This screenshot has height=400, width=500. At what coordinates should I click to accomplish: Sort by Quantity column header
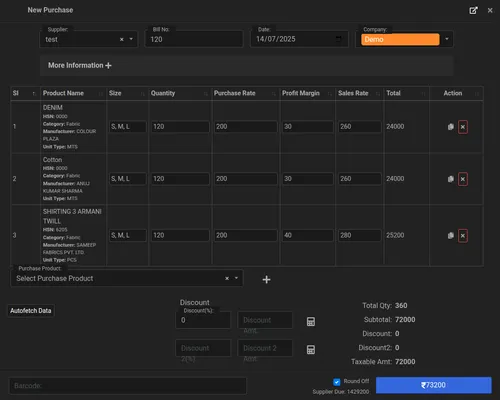click(x=180, y=93)
